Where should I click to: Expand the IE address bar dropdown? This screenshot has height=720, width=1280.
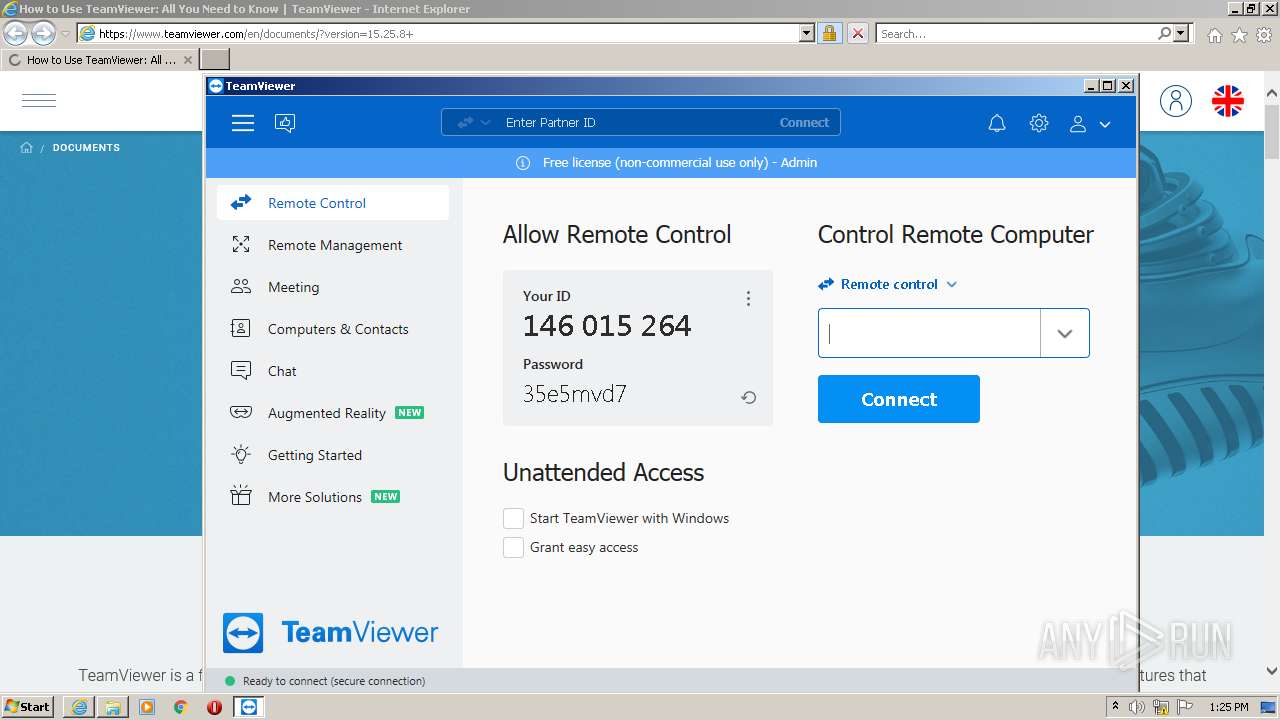pyautogui.click(x=807, y=34)
